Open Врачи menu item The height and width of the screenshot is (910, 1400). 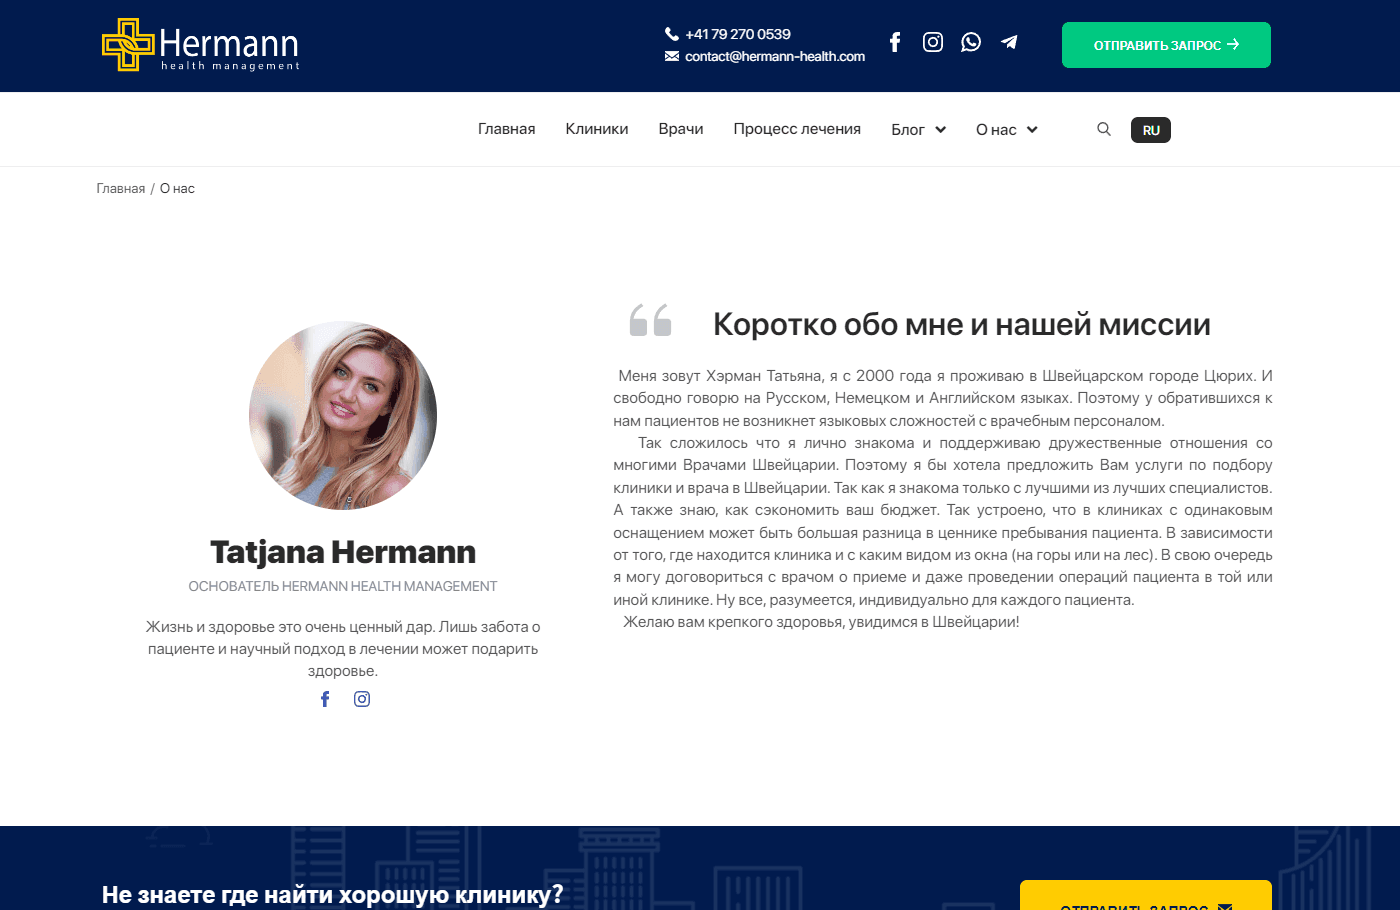(681, 129)
